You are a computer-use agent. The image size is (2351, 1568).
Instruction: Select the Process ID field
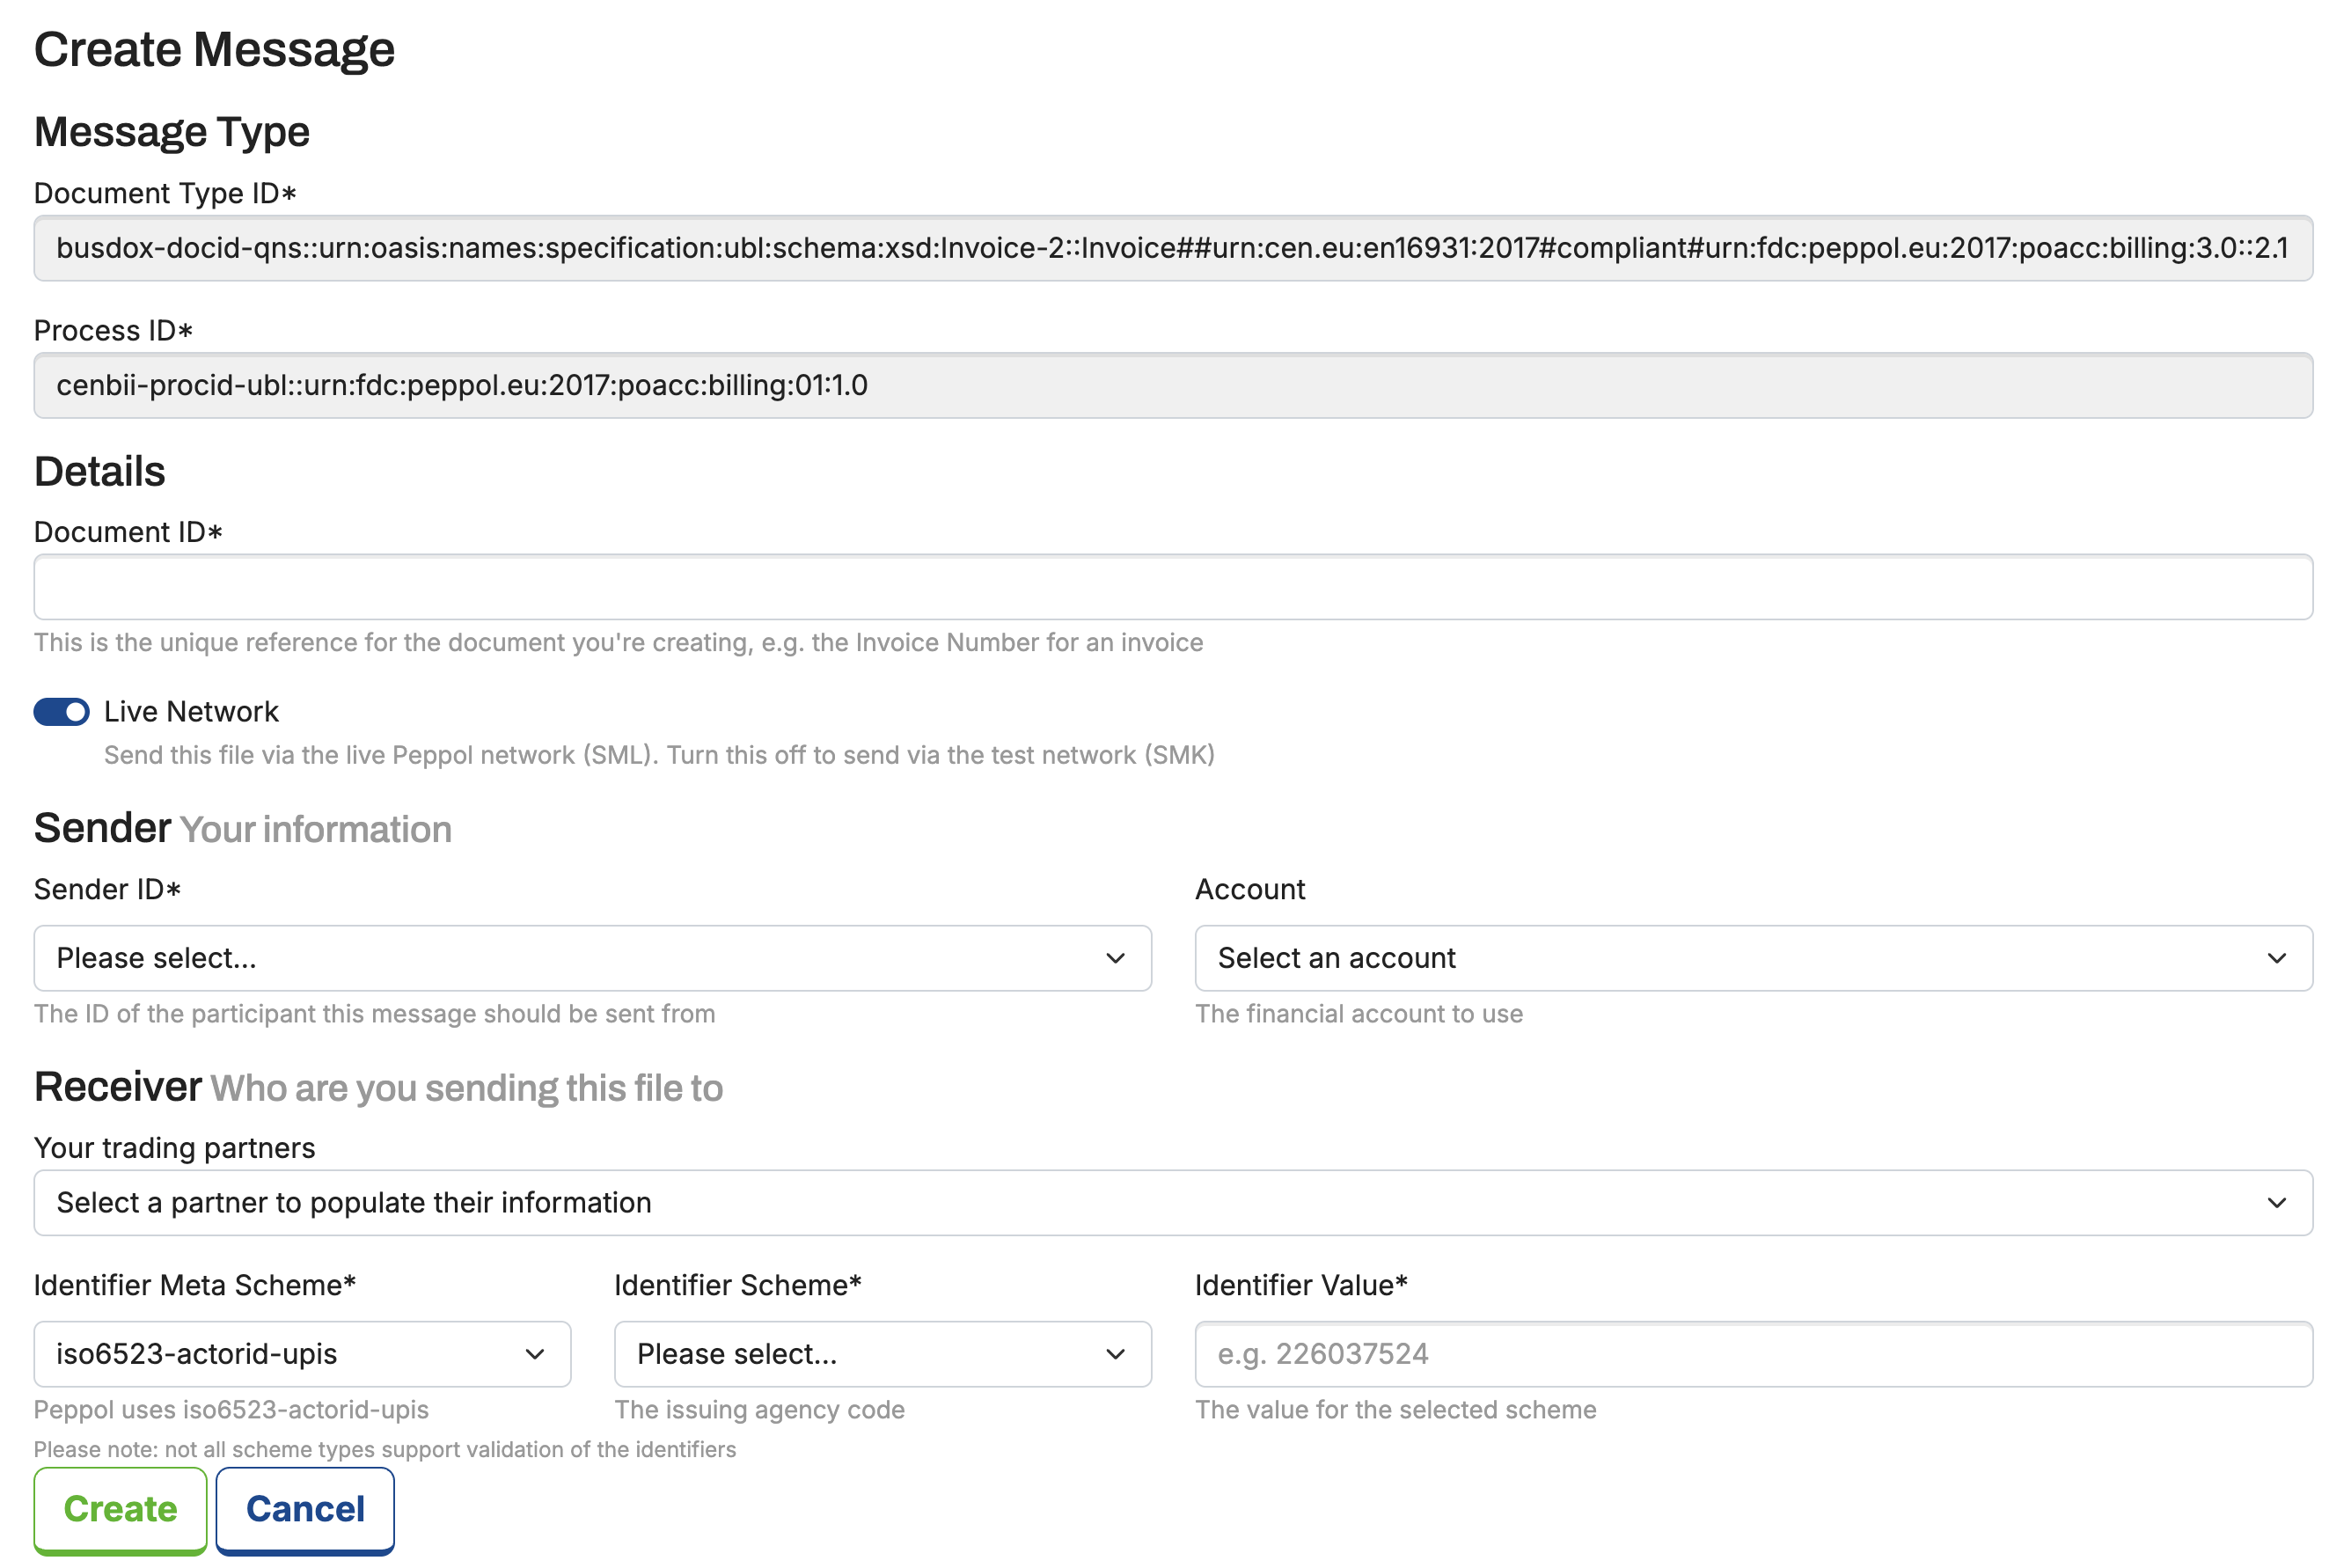pos(1173,385)
